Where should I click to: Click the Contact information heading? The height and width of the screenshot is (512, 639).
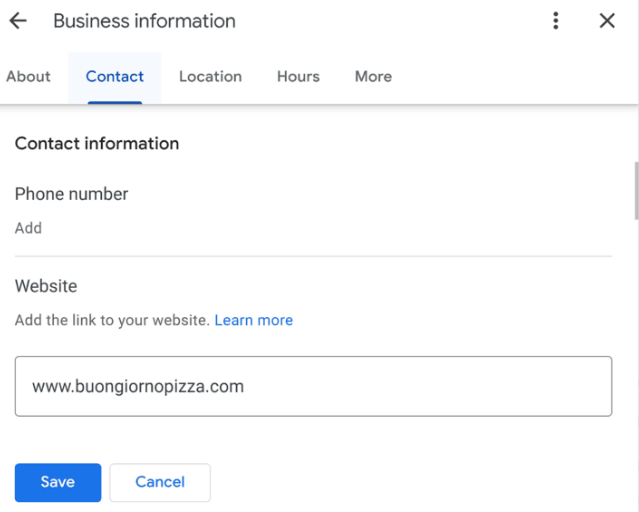(x=97, y=143)
